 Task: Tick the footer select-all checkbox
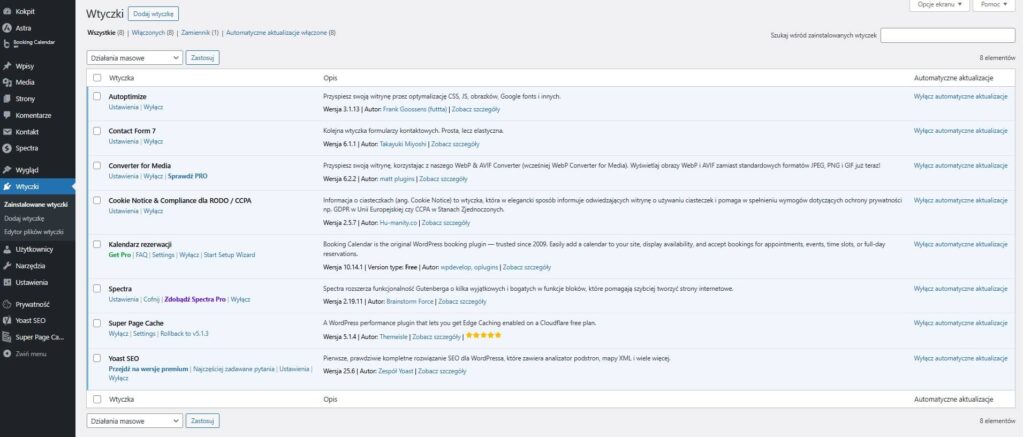point(97,398)
